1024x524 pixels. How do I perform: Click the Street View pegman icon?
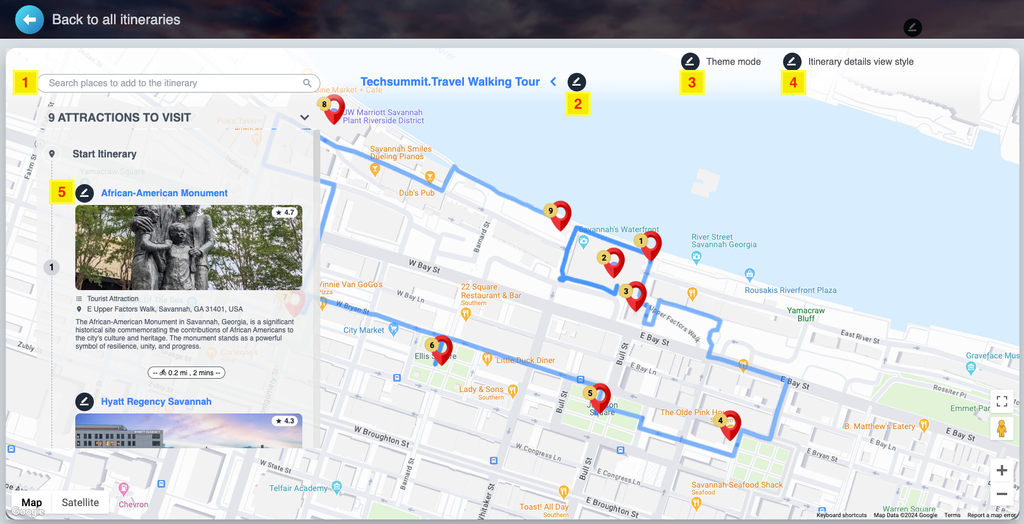click(1002, 429)
